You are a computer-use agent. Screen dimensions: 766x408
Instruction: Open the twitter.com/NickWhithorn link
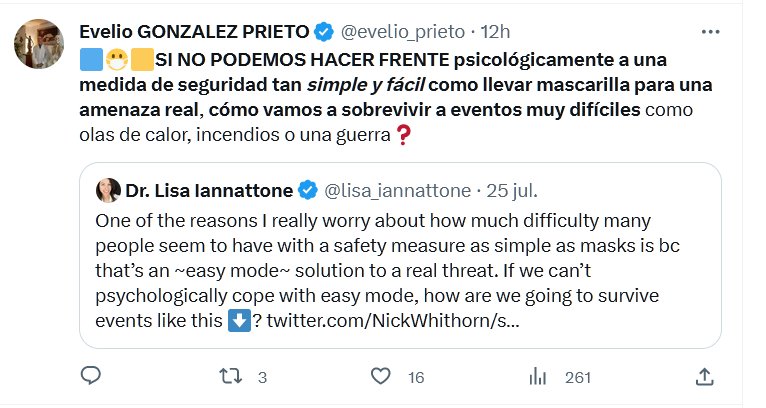coord(387,324)
